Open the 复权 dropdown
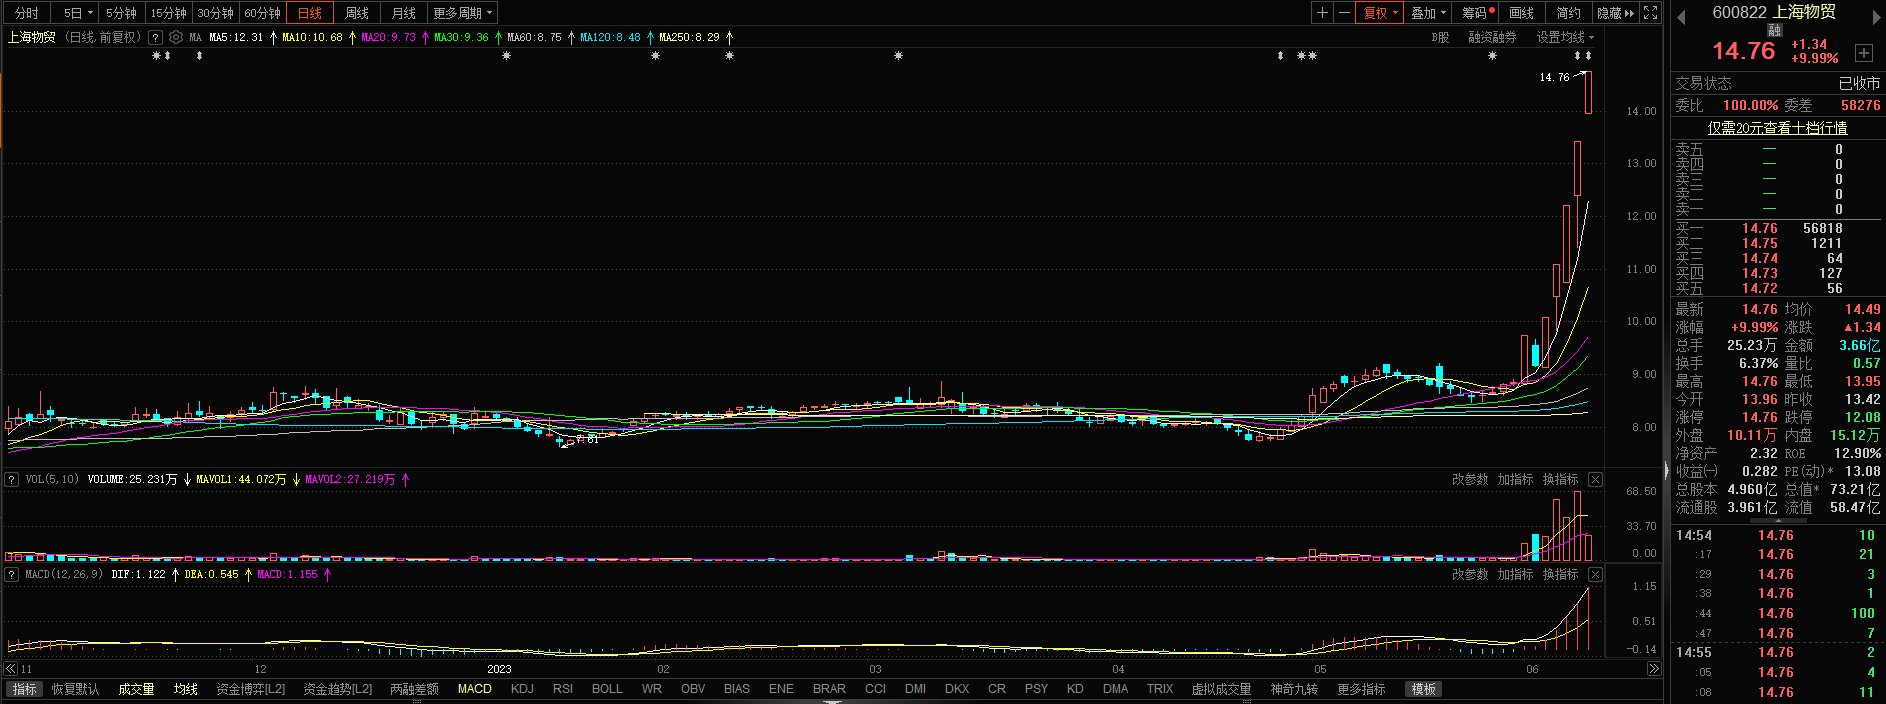 (1380, 13)
